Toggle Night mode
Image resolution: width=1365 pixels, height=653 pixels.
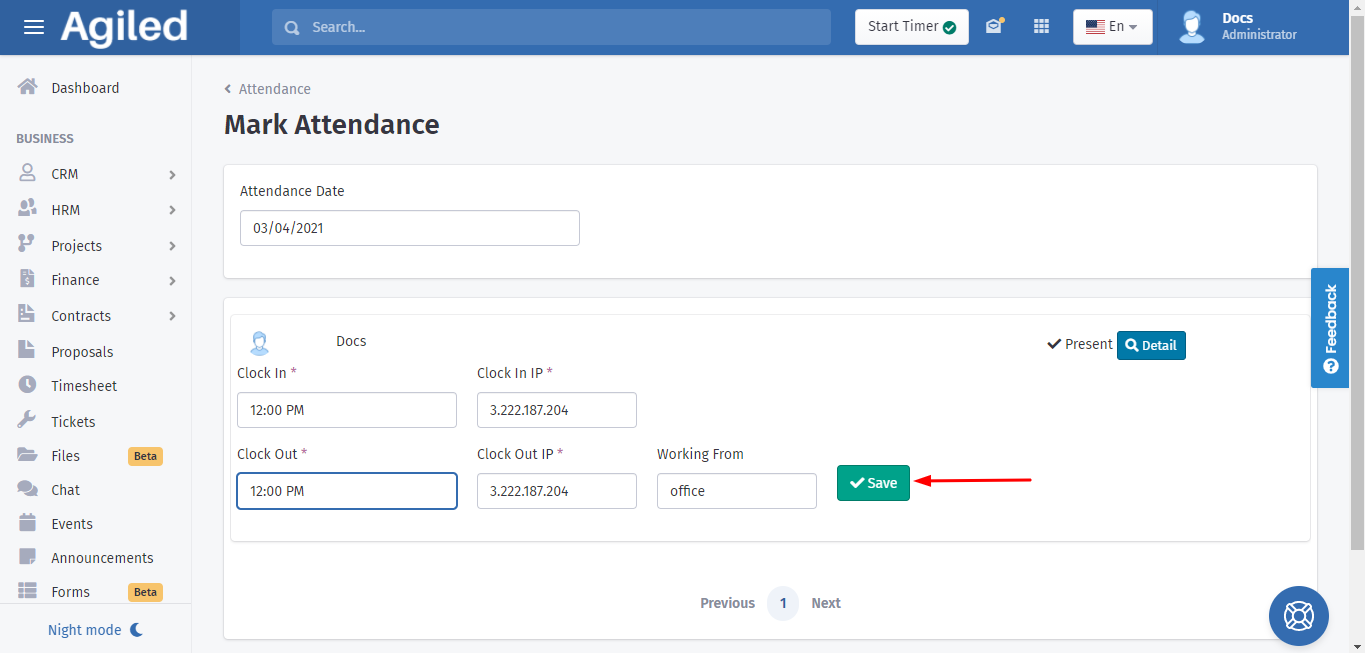click(x=96, y=630)
